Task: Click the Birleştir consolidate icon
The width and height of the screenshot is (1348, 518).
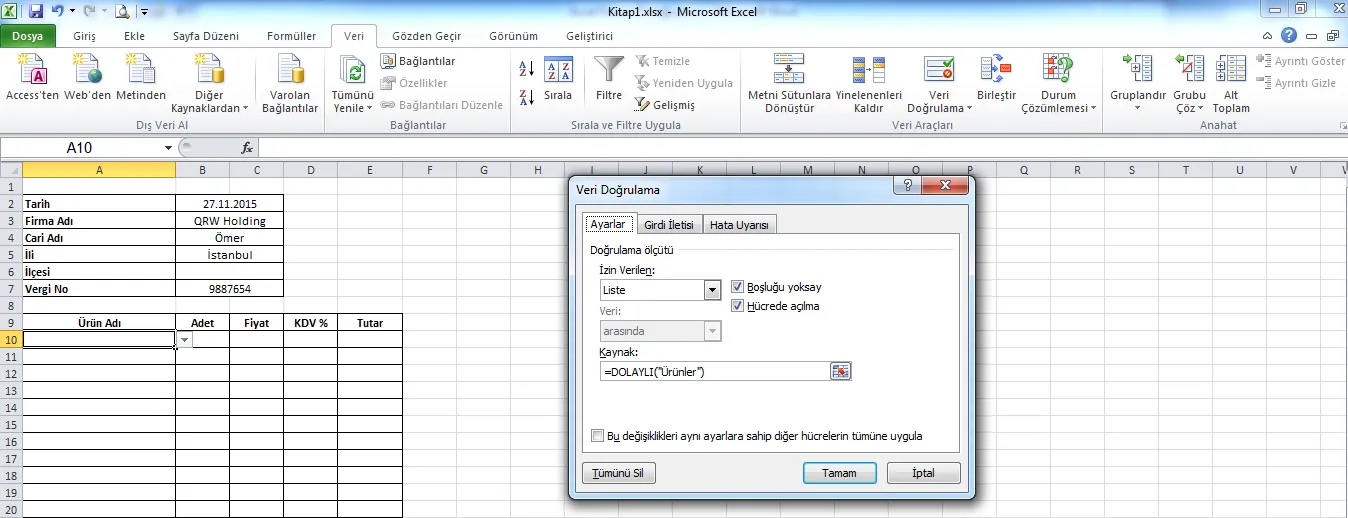Action: coord(995,70)
